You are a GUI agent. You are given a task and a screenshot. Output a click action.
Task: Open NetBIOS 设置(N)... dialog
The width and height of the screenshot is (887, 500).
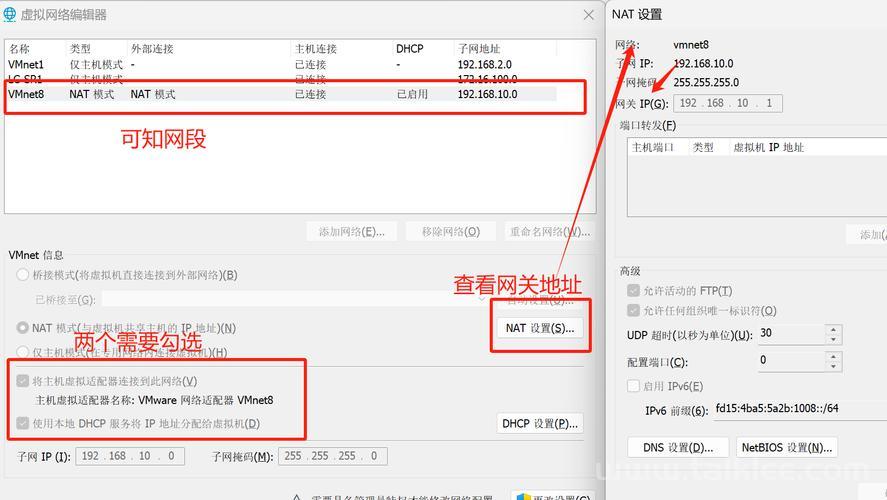(786, 447)
